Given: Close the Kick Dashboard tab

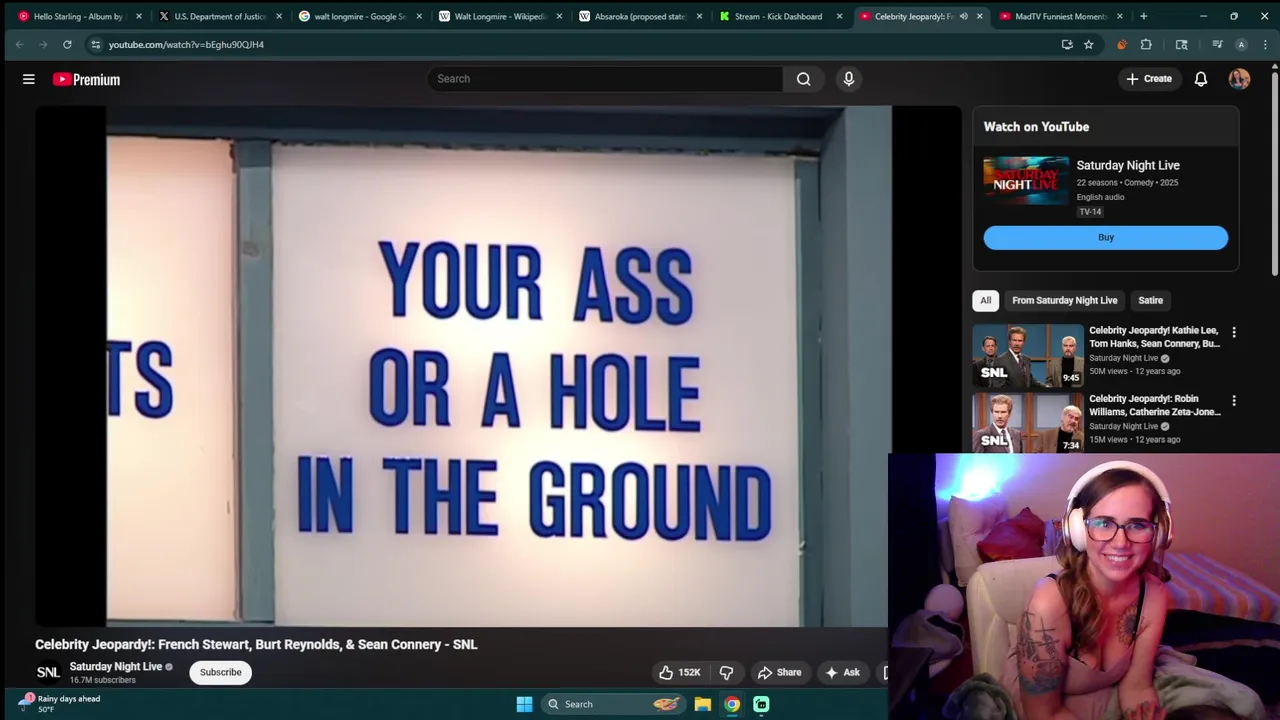Looking at the screenshot, I should (x=839, y=16).
